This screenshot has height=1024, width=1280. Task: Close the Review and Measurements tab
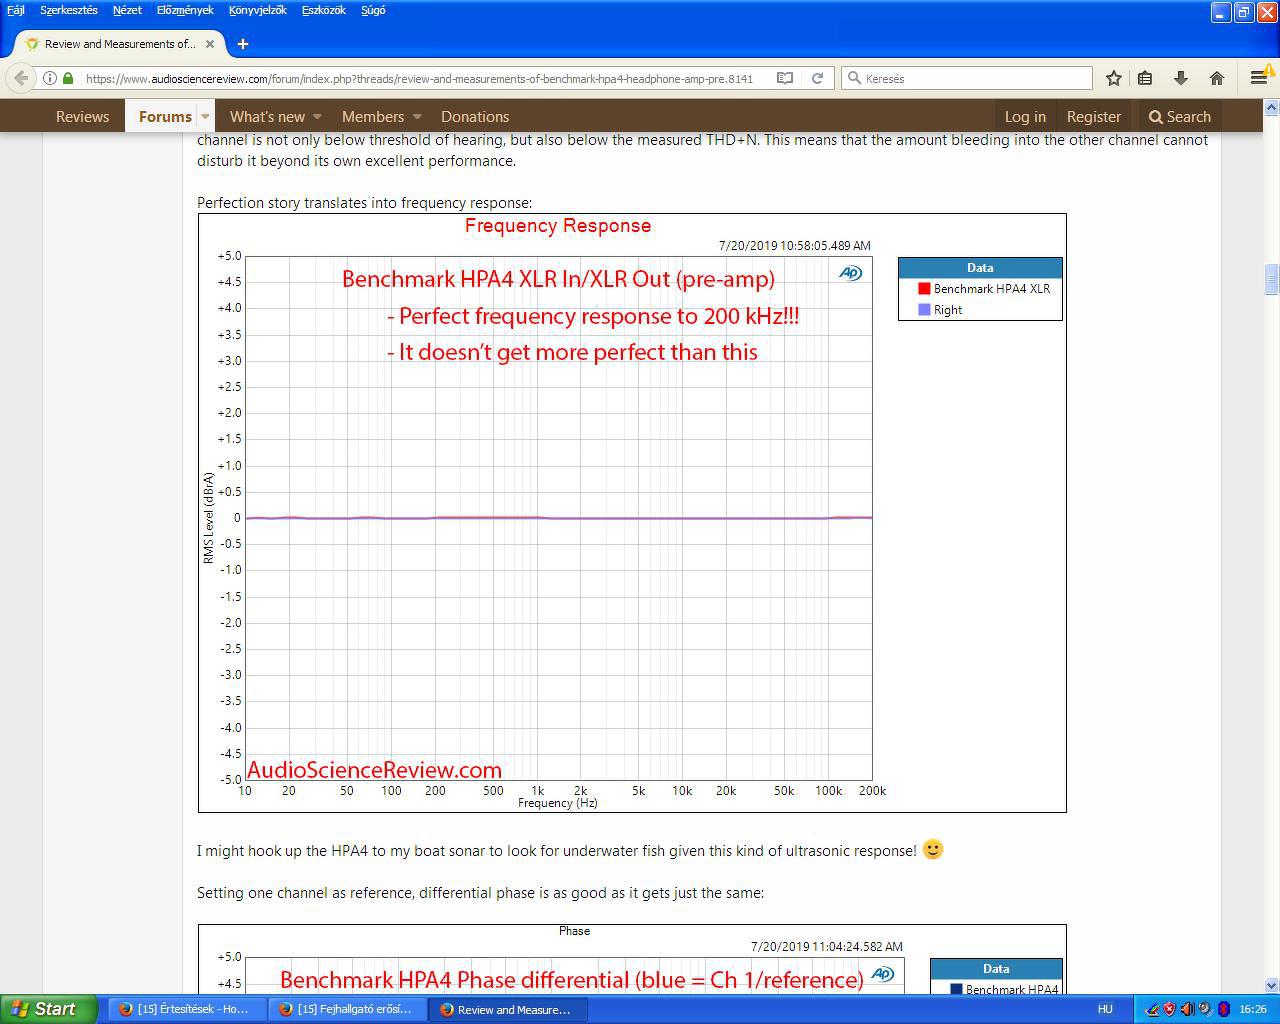click(x=210, y=44)
